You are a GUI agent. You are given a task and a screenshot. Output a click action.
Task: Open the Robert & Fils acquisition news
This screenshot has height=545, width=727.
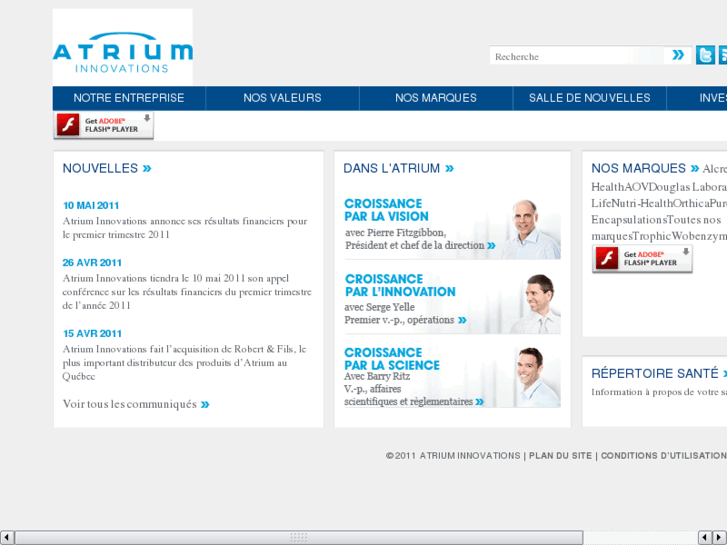point(185,363)
